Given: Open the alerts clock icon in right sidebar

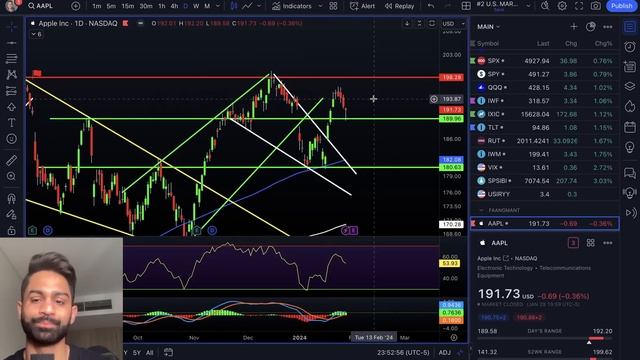Looking at the screenshot, I should pos(630,47).
